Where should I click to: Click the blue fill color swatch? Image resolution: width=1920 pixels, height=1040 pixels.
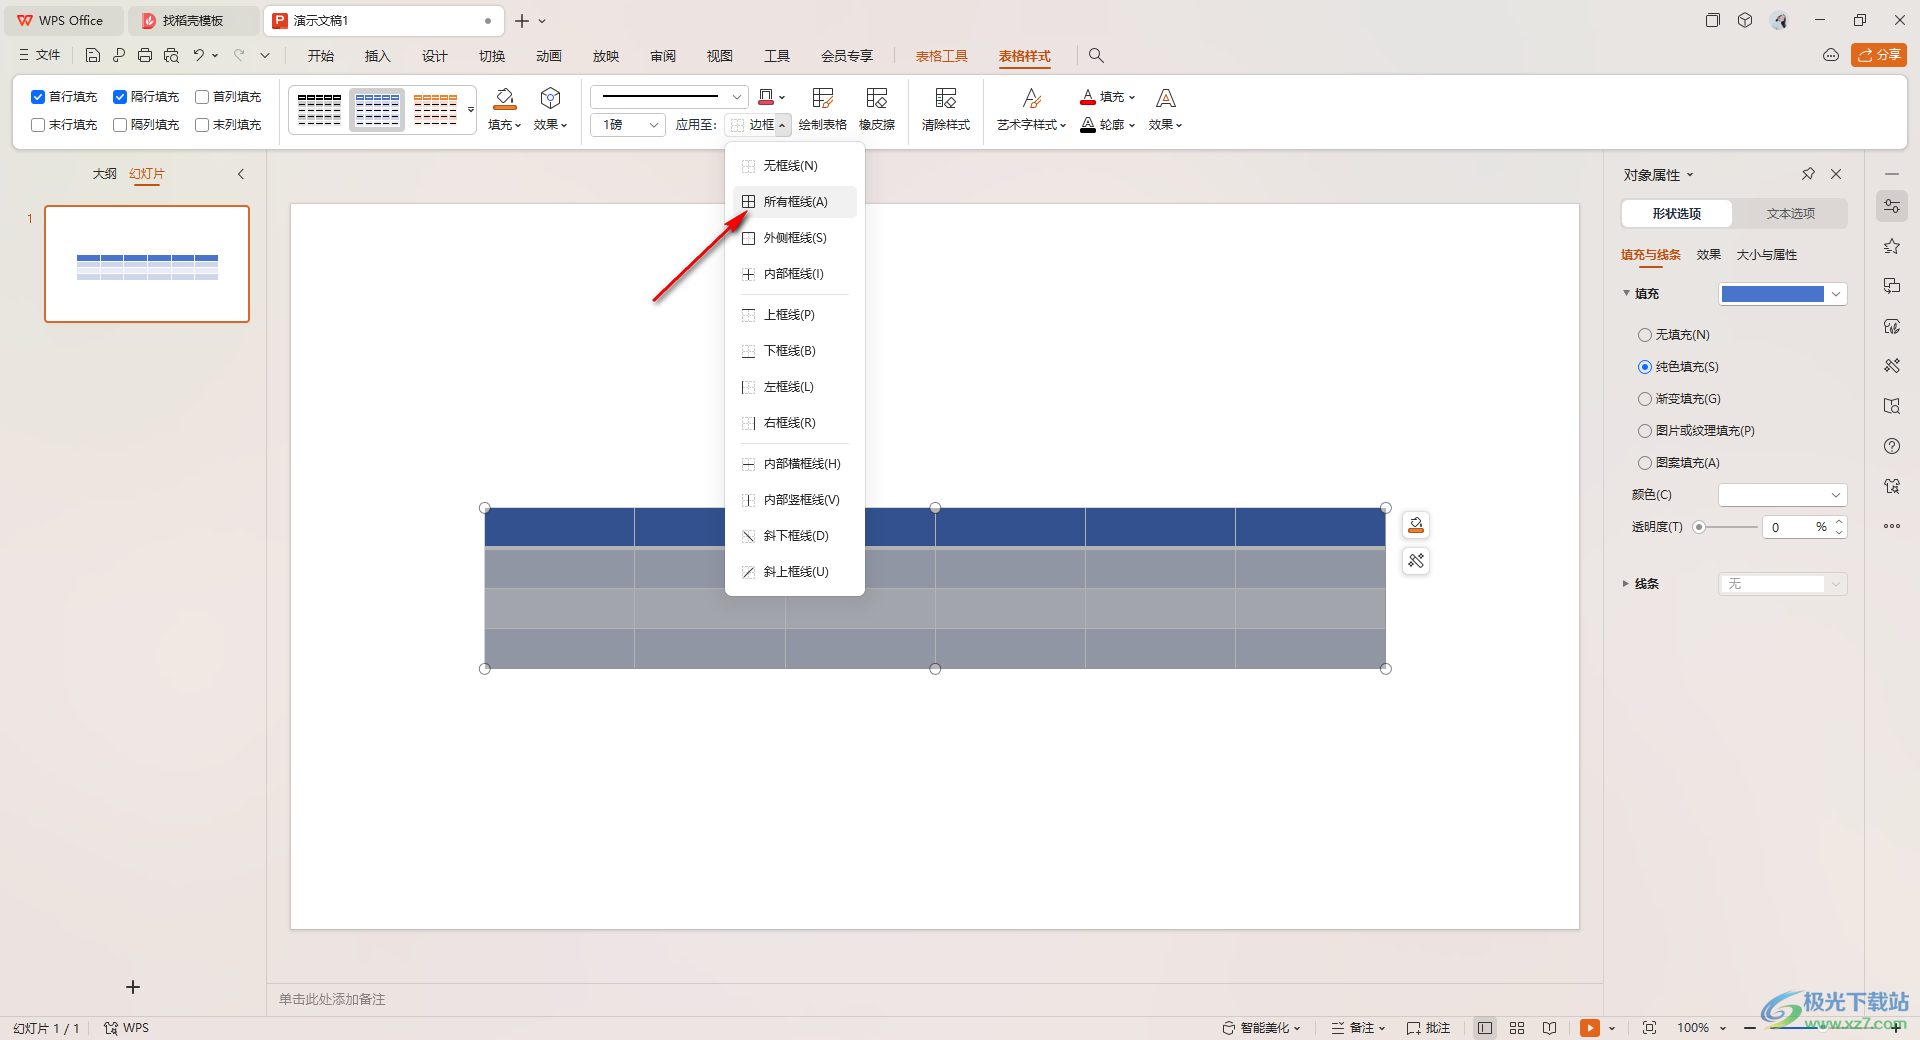(x=1773, y=294)
